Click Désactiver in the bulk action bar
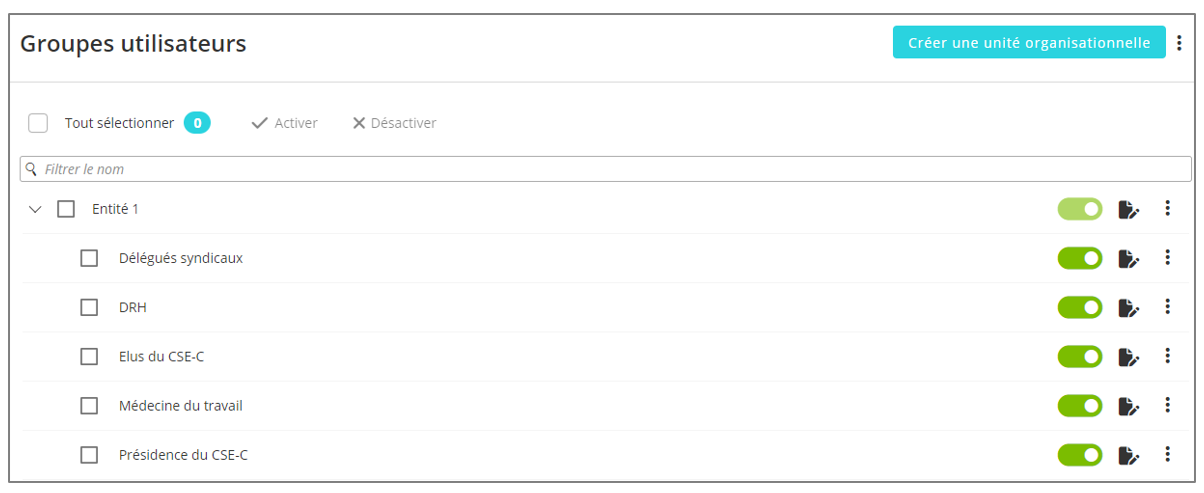Viewport: 1204px width, 493px height. pyautogui.click(x=394, y=123)
